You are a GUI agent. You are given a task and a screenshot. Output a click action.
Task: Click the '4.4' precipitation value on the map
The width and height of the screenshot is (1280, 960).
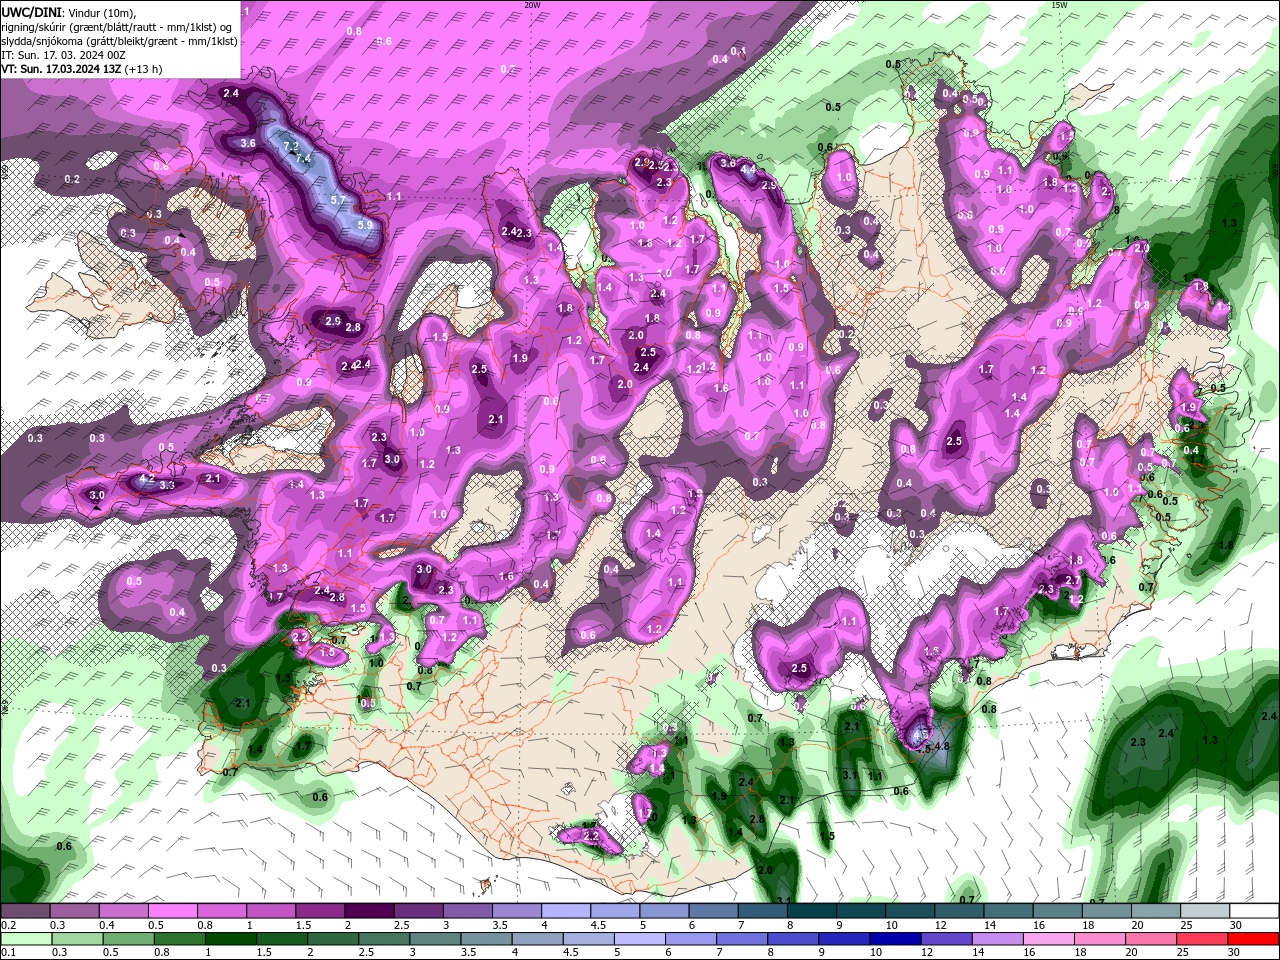(x=748, y=170)
